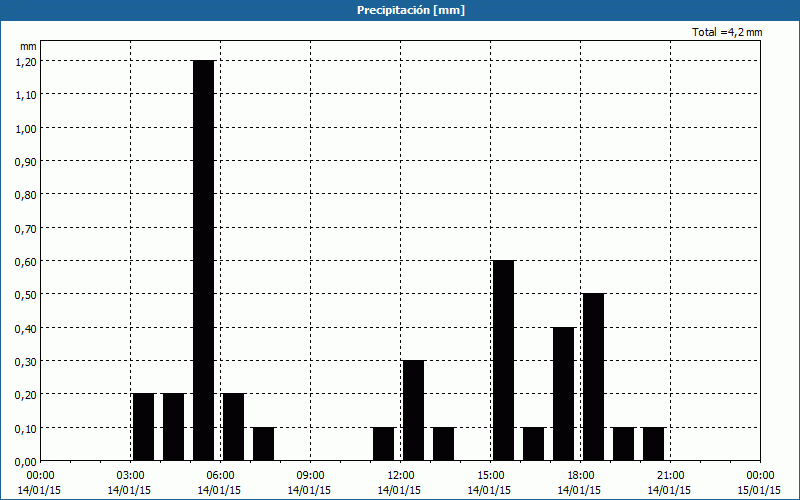
Task: Click the tallest bar reaching 1,20 mm
Action: pyautogui.click(x=204, y=260)
